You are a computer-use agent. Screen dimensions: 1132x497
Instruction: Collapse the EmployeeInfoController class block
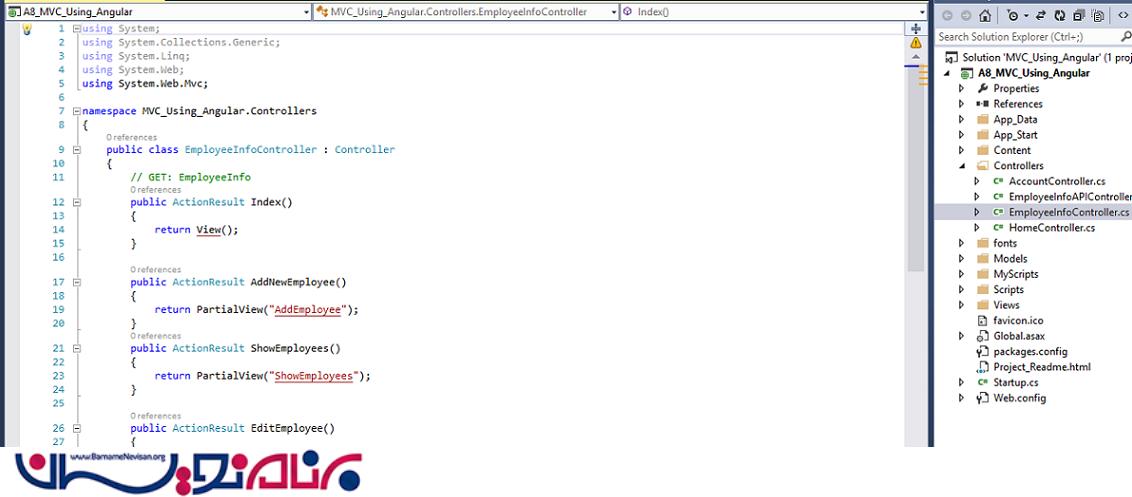[77, 150]
